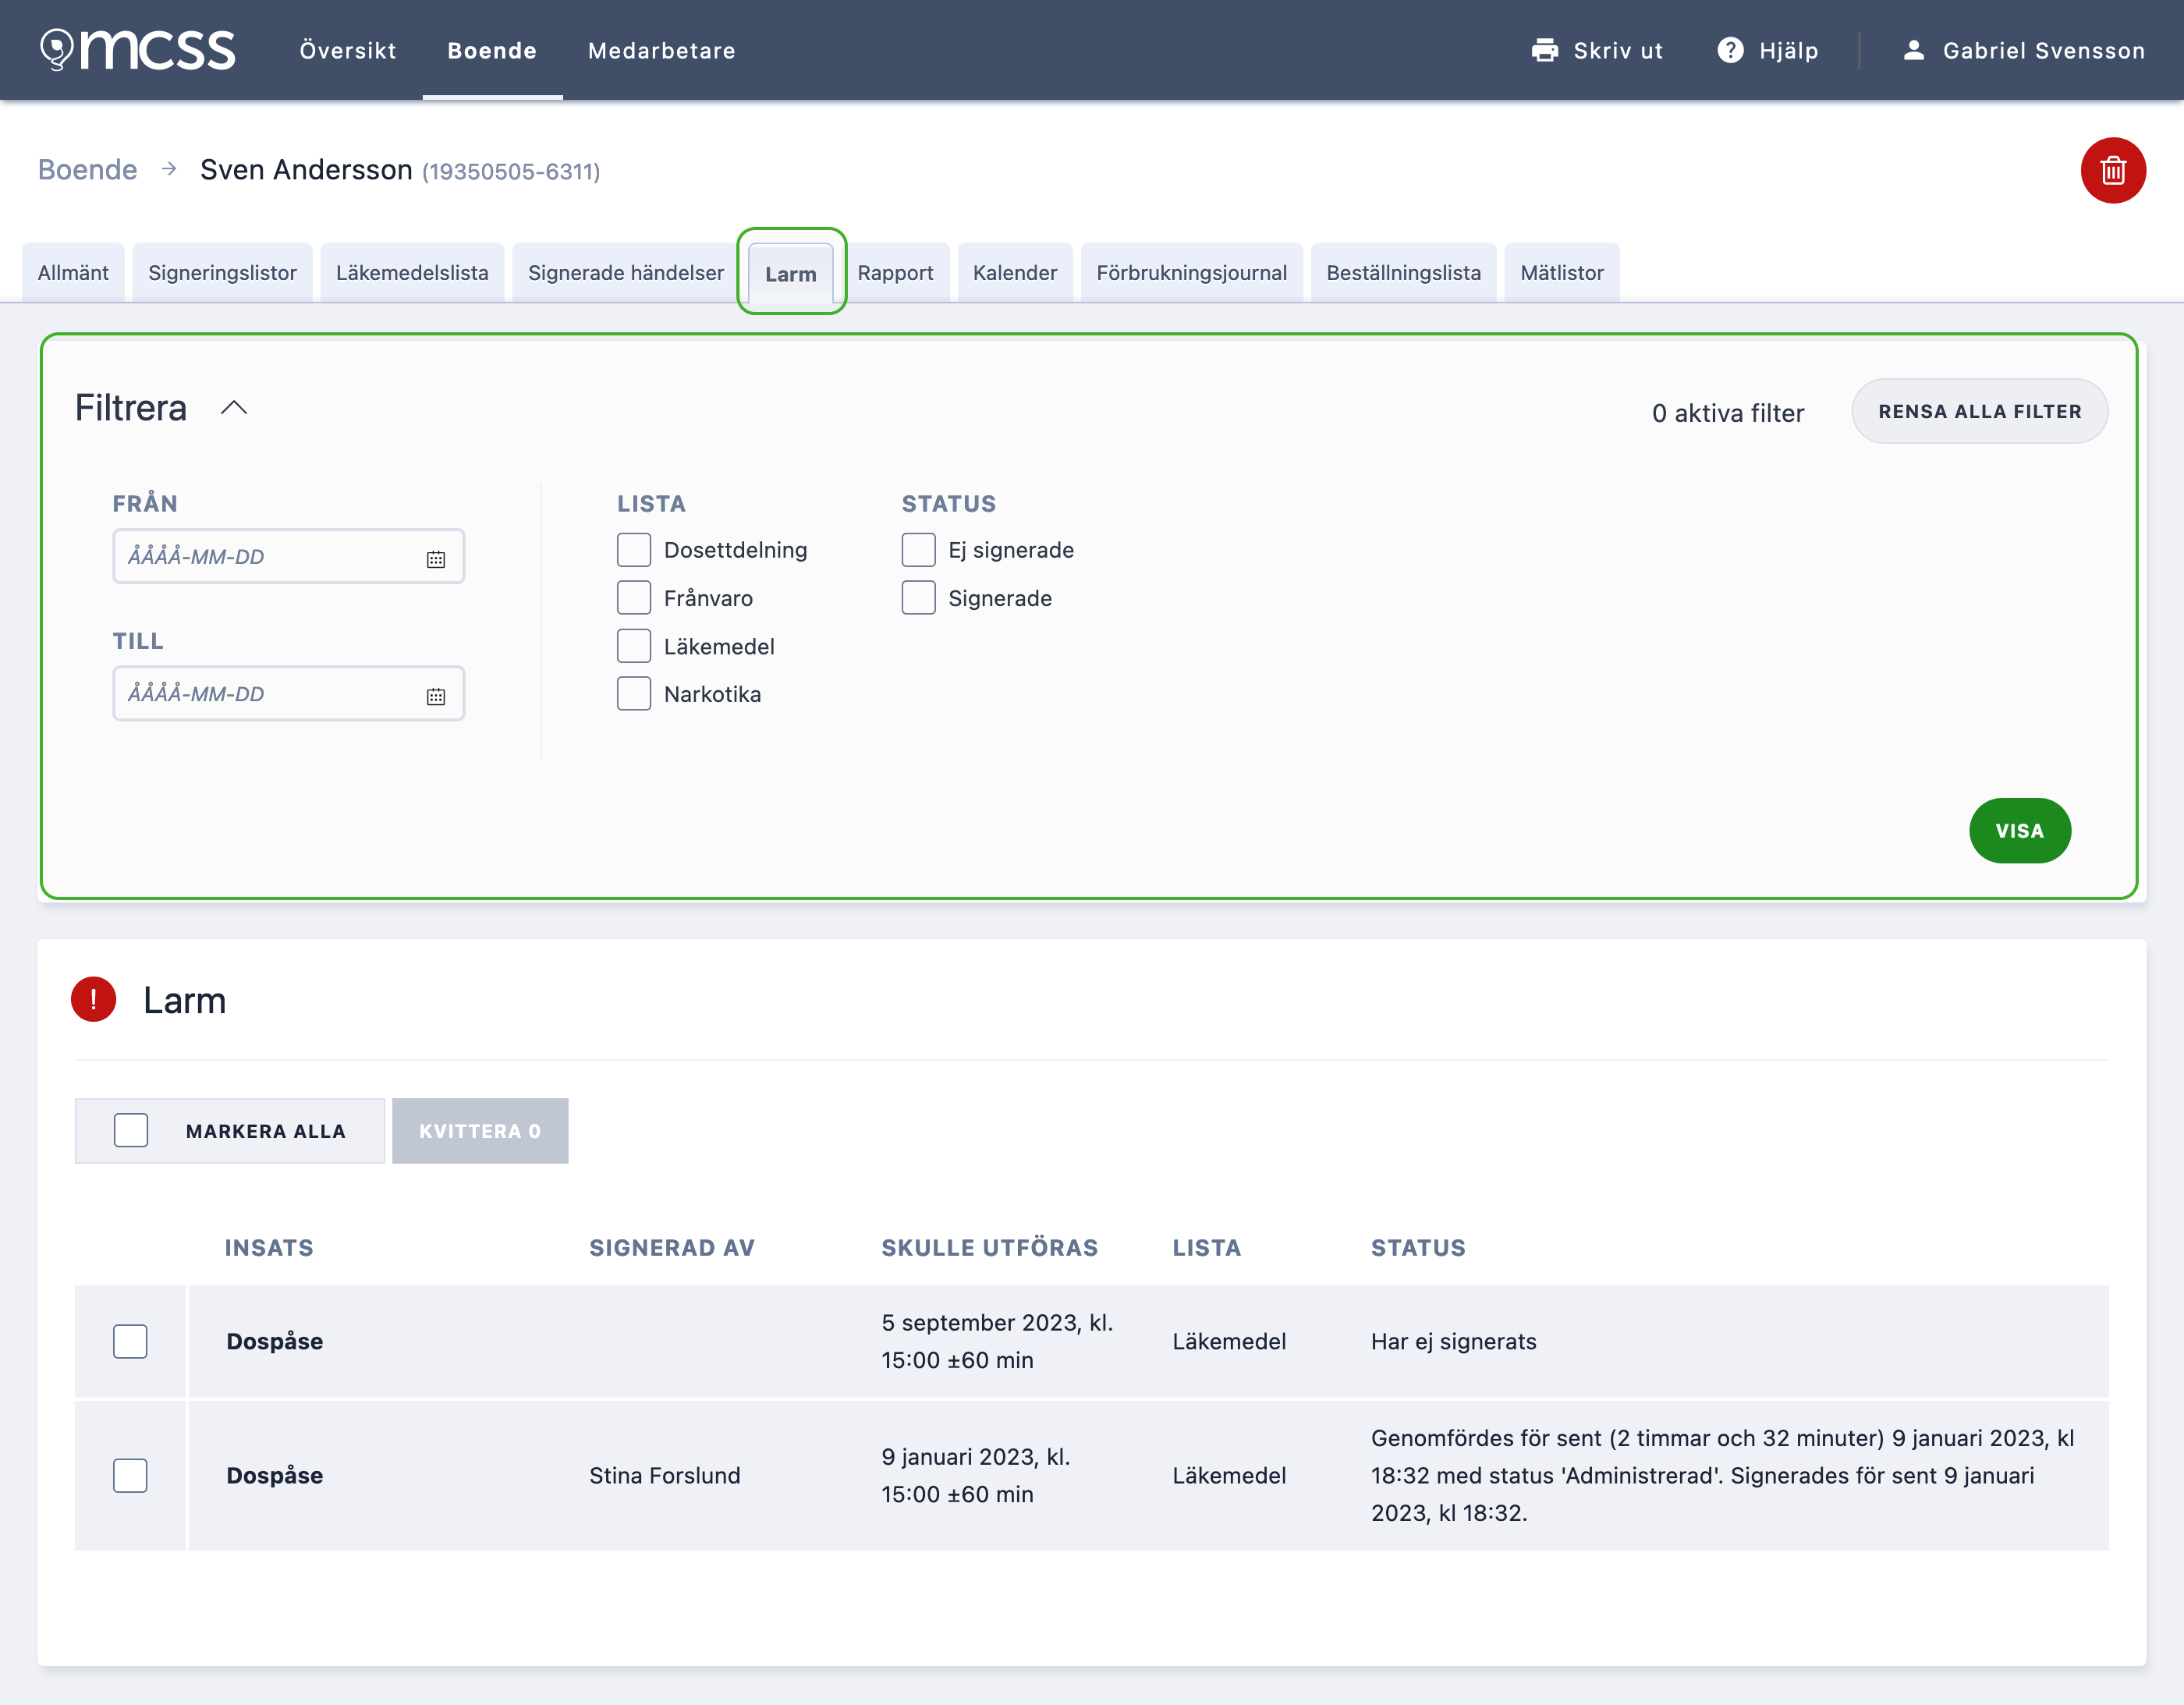Click '9 januari 2023, kl. 15:00' cell
2184x1705 pixels.
[976, 1475]
